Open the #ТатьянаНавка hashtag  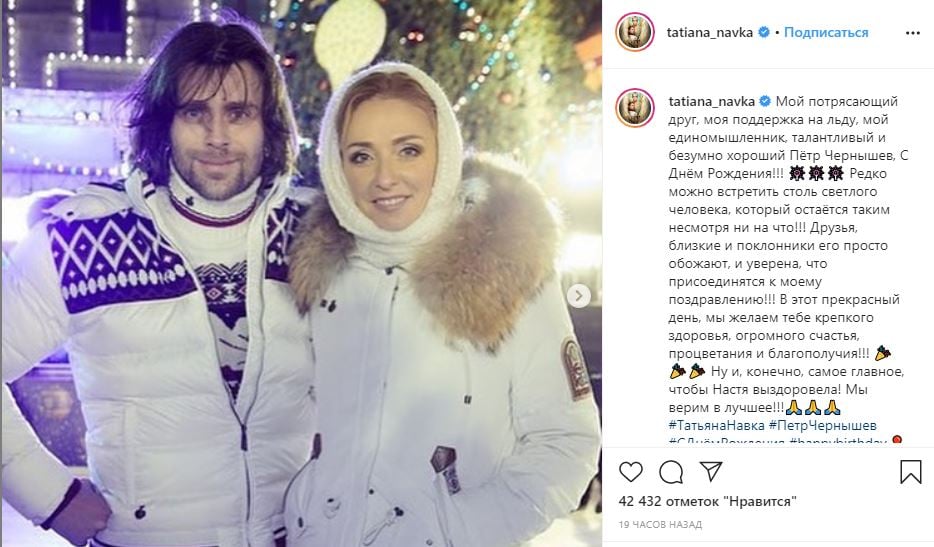pyautogui.click(x=717, y=425)
